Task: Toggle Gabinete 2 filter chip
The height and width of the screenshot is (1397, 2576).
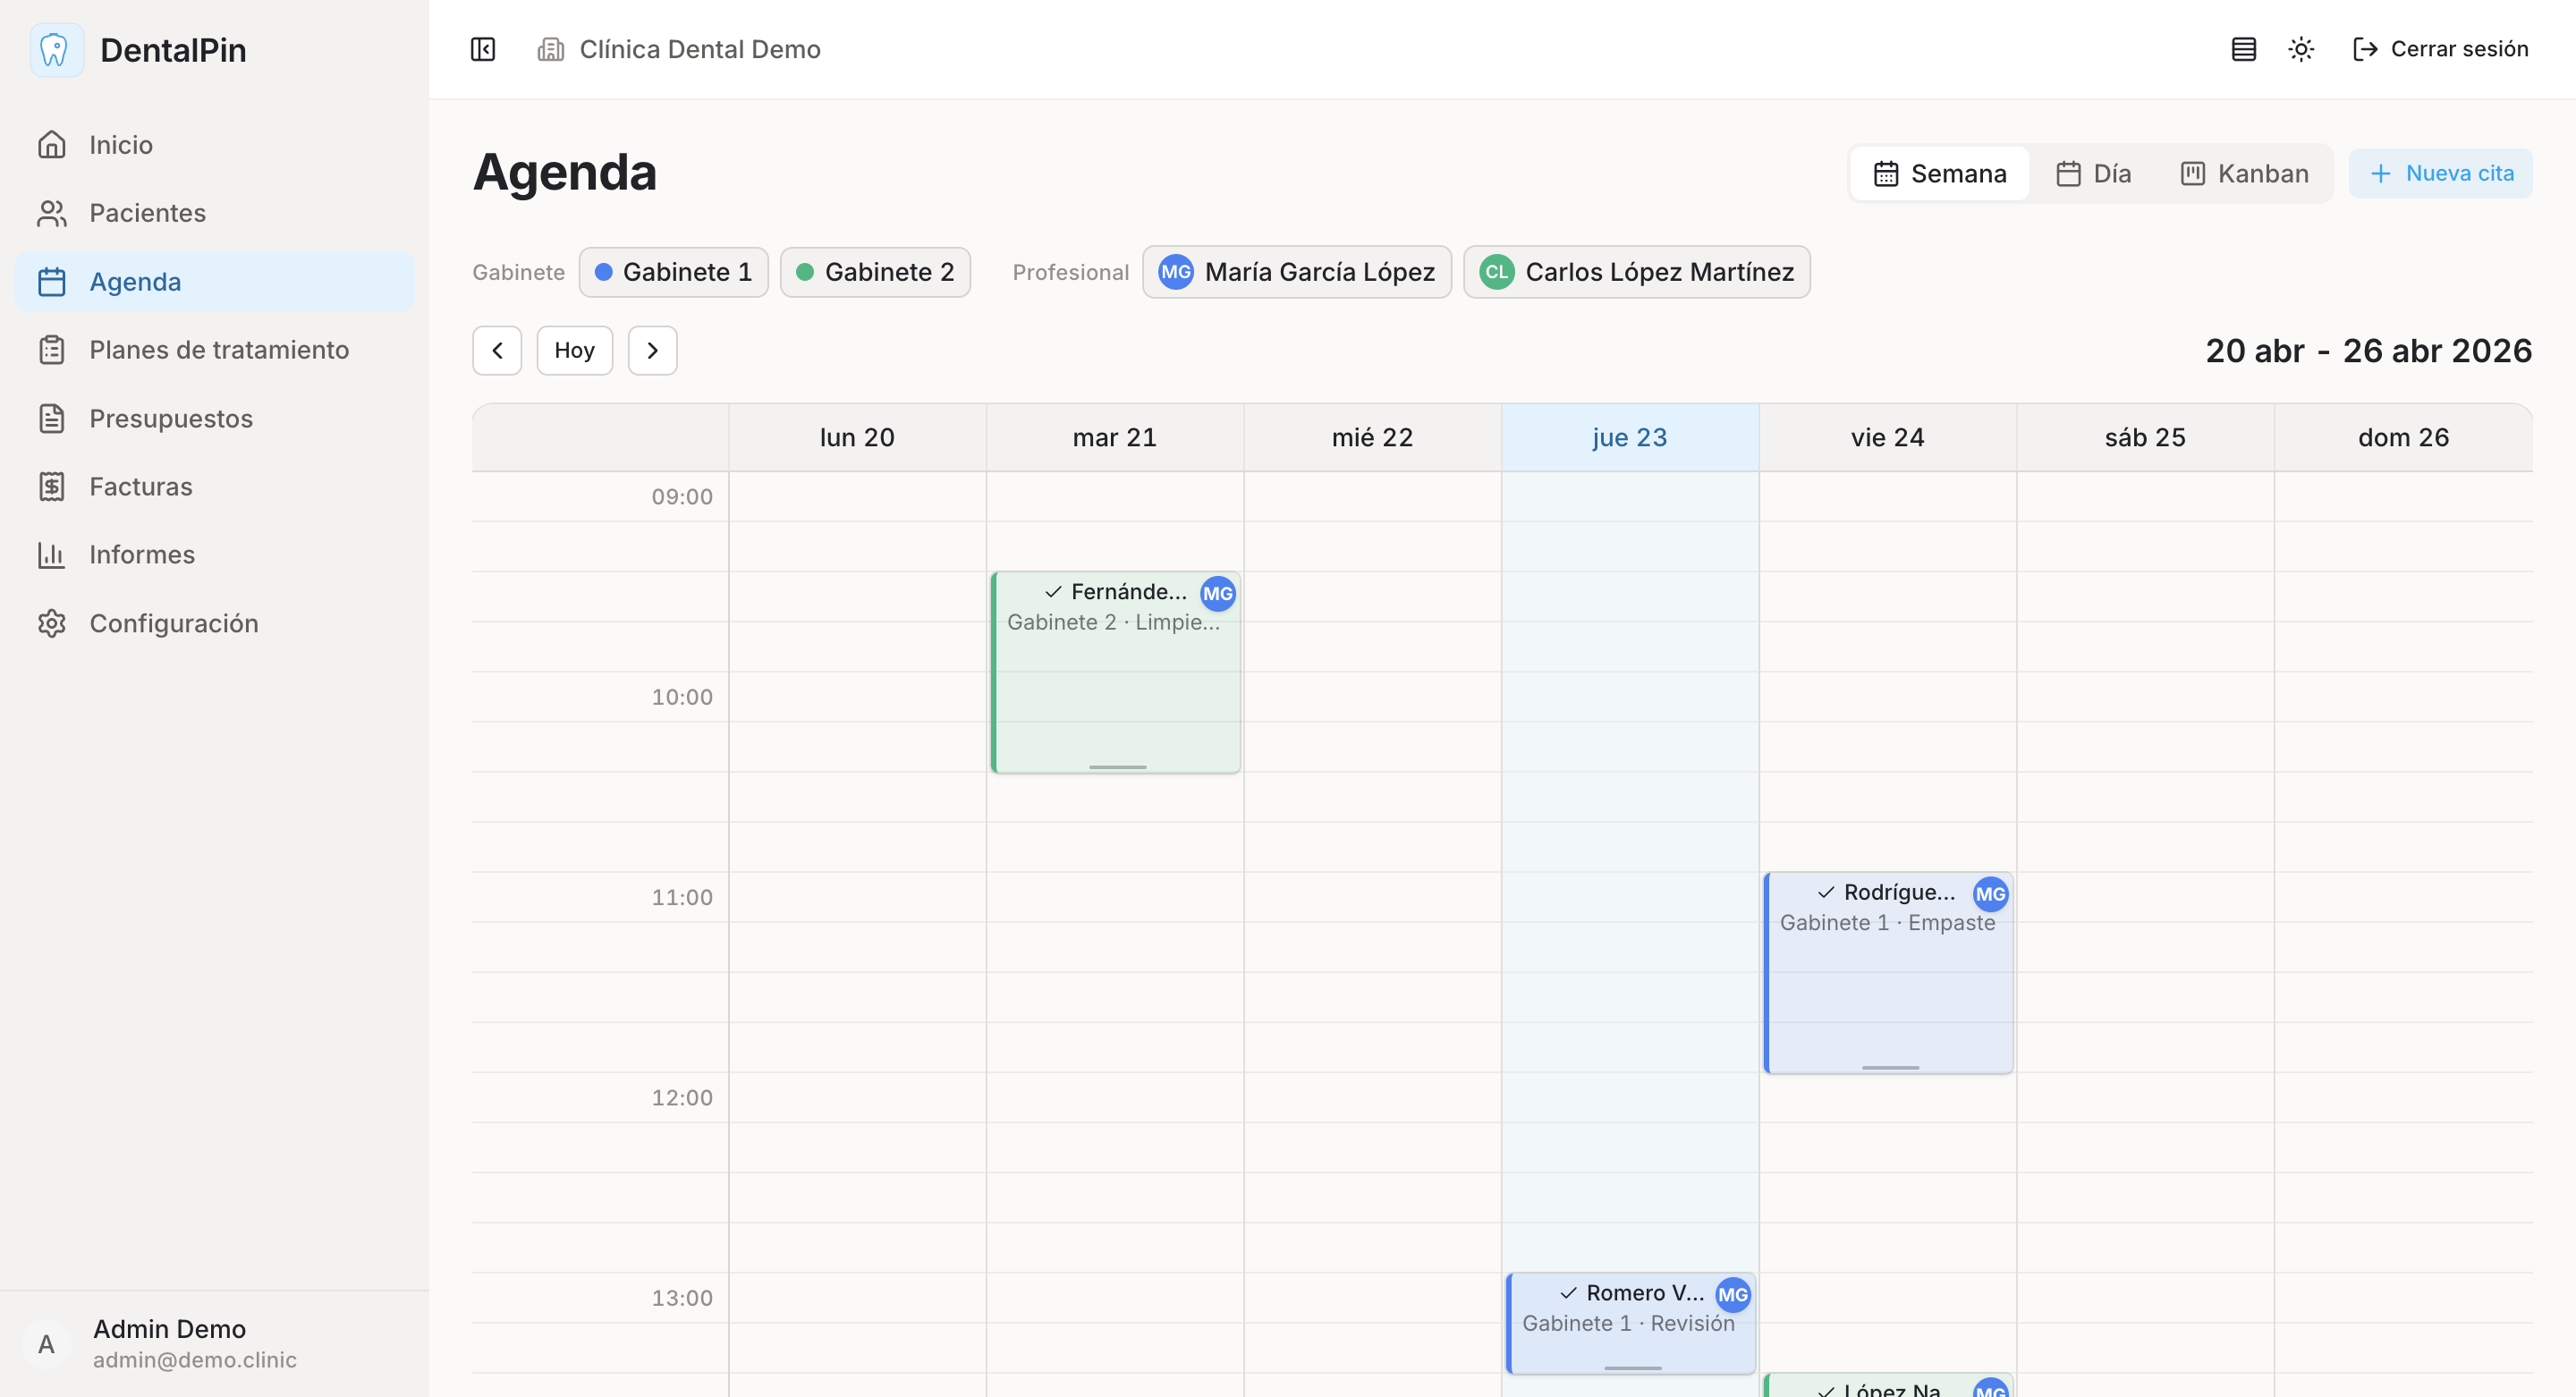Action: point(875,272)
